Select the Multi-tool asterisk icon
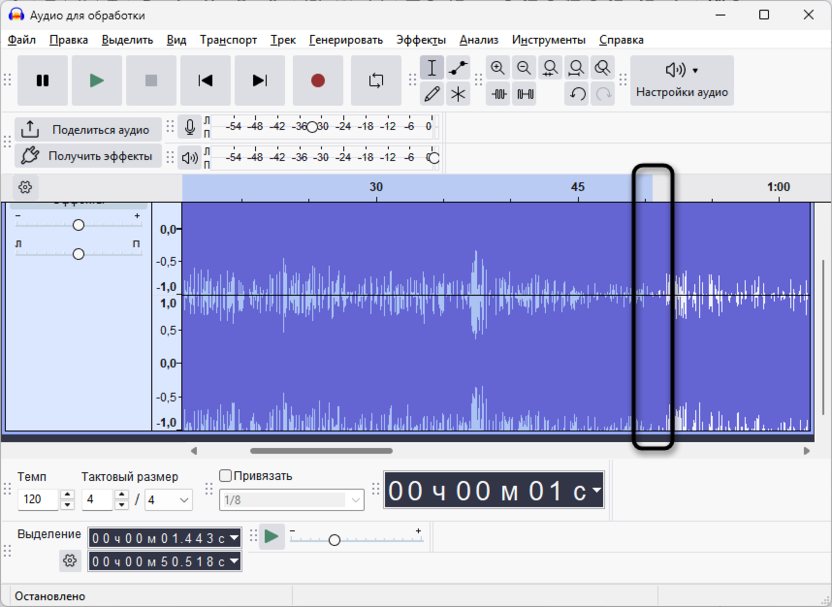Image resolution: width=832 pixels, height=607 pixels. click(x=458, y=94)
